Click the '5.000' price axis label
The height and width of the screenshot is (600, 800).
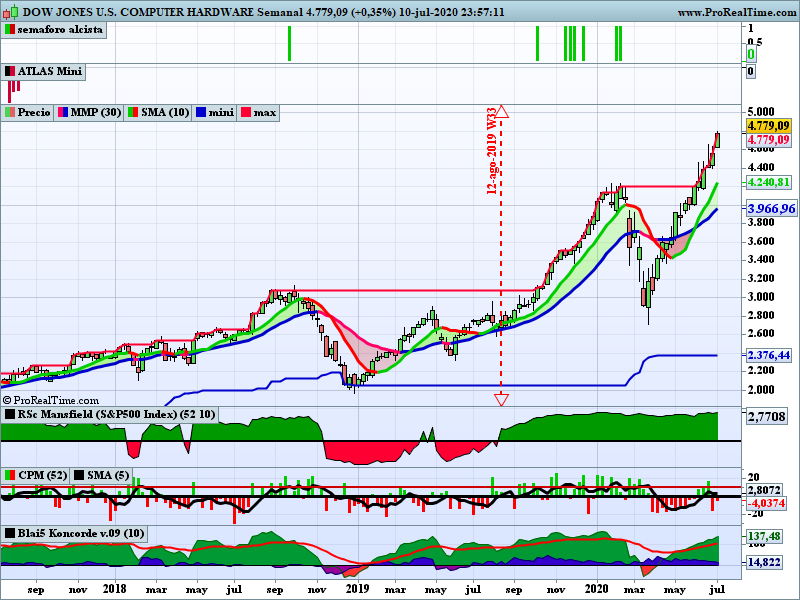pos(760,112)
